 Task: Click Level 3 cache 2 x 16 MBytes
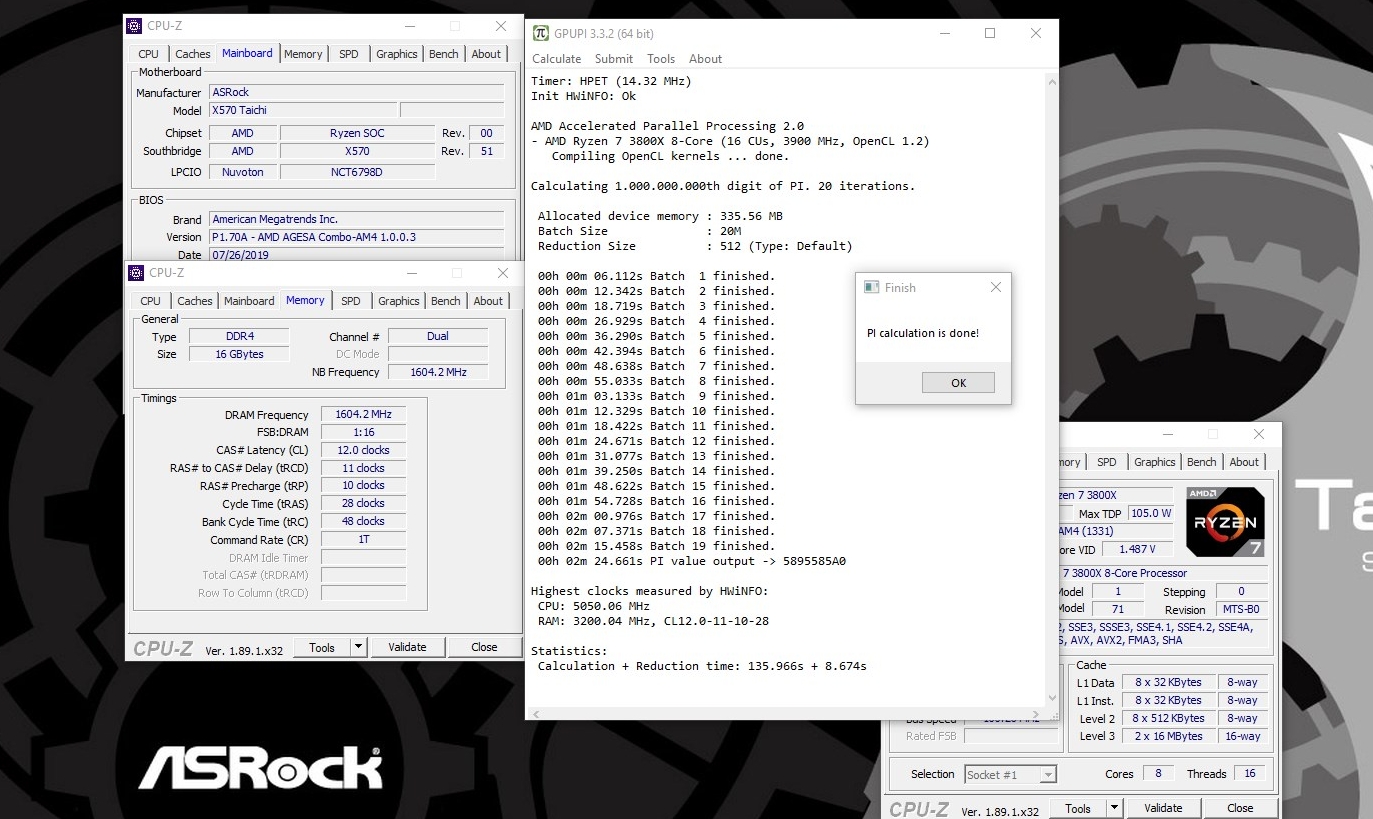[1168, 736]
